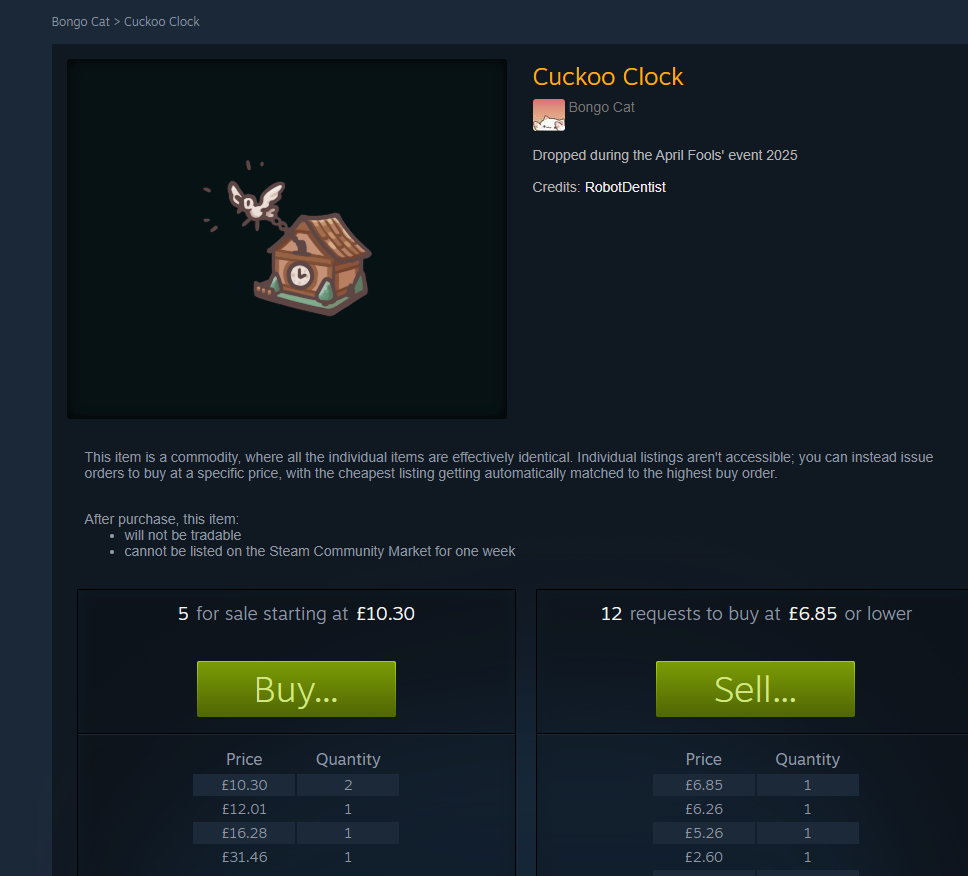
Task: Click the green Sell button
Action: click(x=755, y=689)
